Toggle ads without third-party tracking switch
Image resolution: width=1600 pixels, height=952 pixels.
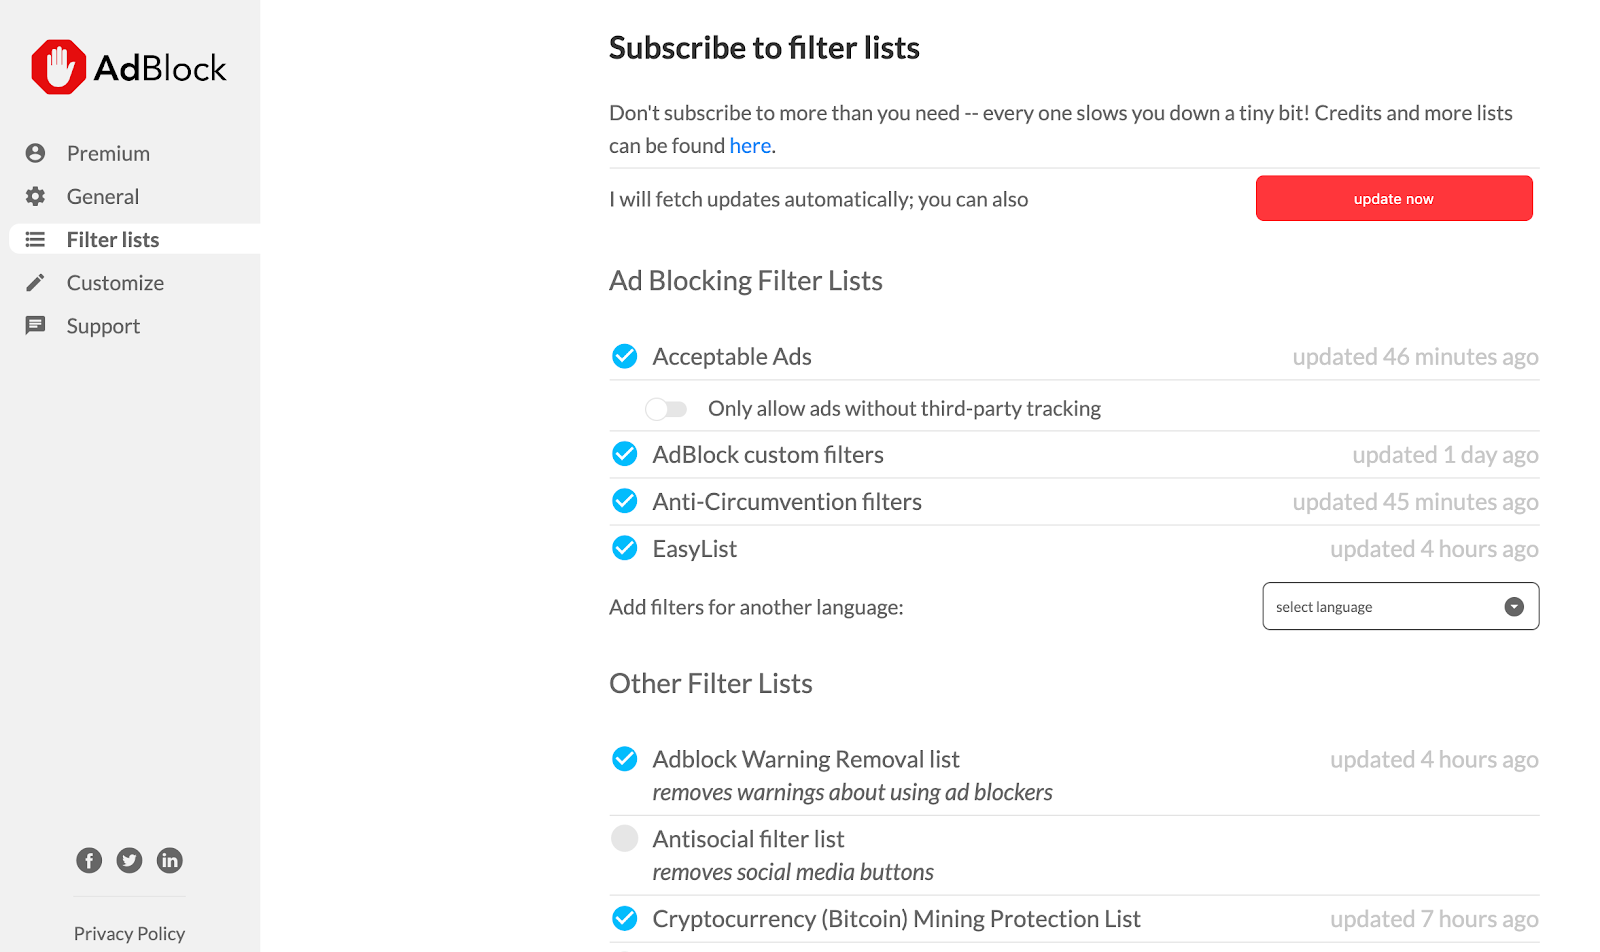(666, 409)
